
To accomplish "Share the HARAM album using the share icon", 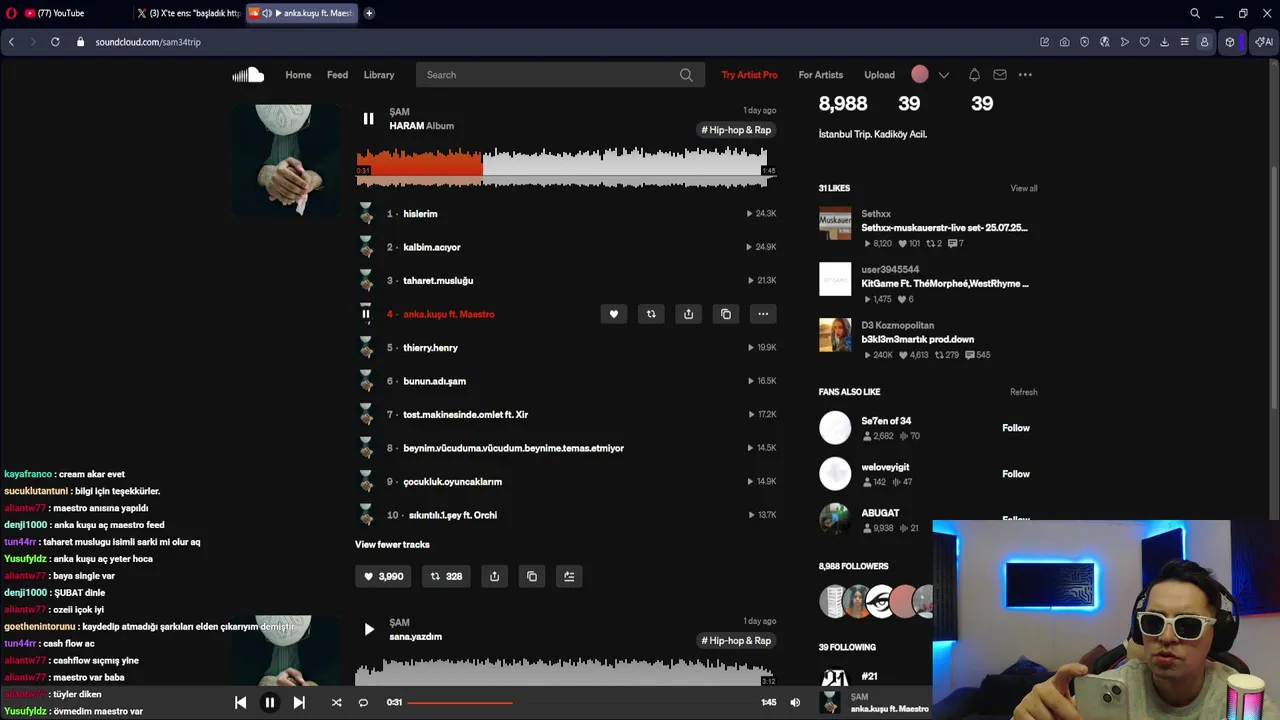I will coord(494,576).
